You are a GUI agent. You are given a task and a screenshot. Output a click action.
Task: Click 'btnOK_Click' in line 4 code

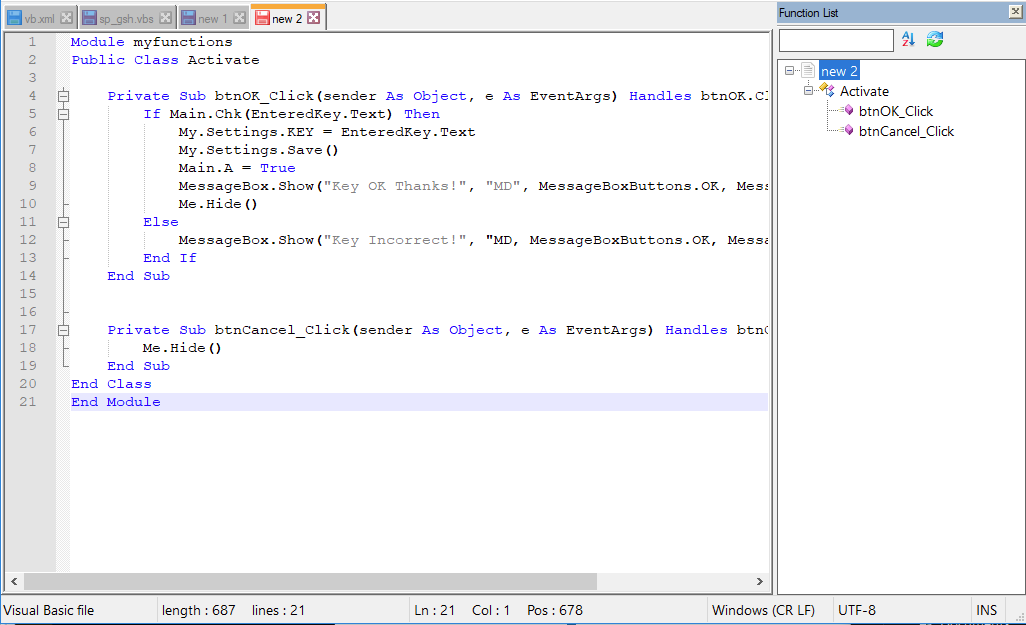coord(265,96)
